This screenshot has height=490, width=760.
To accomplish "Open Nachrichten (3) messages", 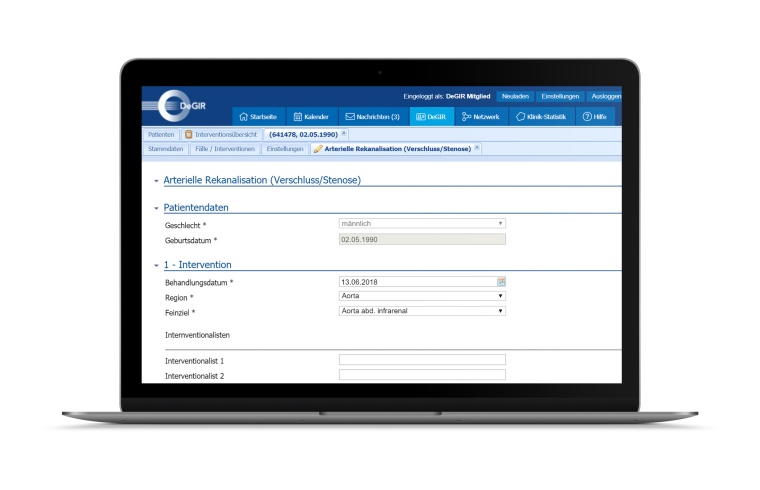I will click(x=372, y=117).
